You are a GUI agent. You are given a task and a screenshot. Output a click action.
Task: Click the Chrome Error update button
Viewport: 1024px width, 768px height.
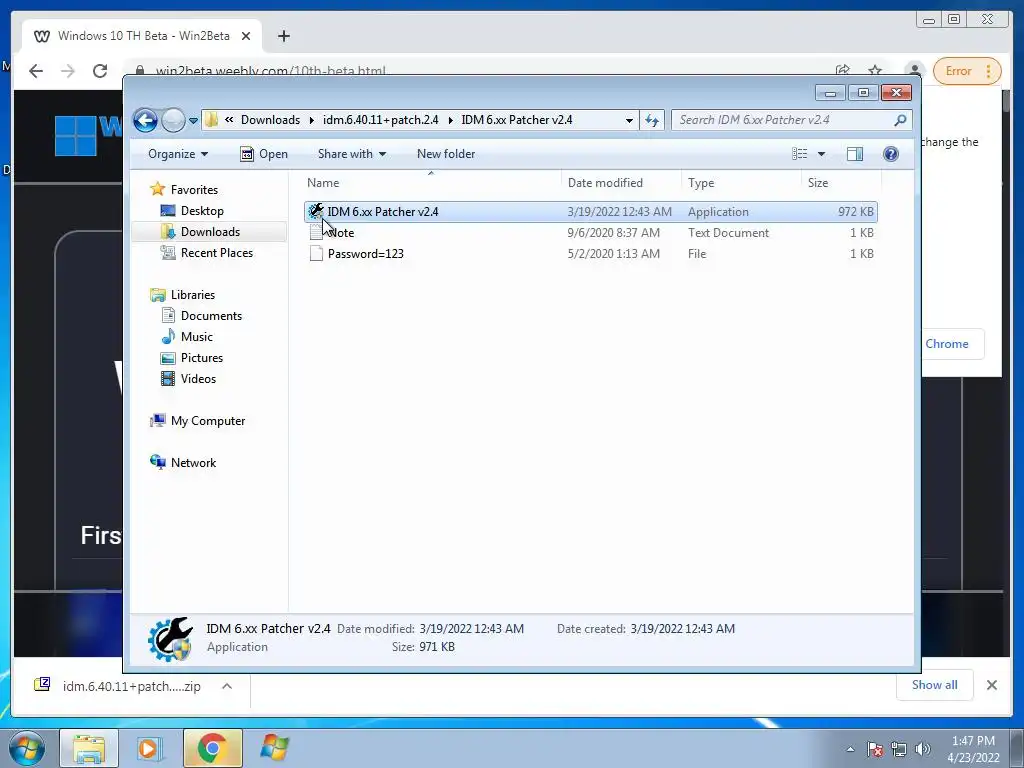point(967,71)
